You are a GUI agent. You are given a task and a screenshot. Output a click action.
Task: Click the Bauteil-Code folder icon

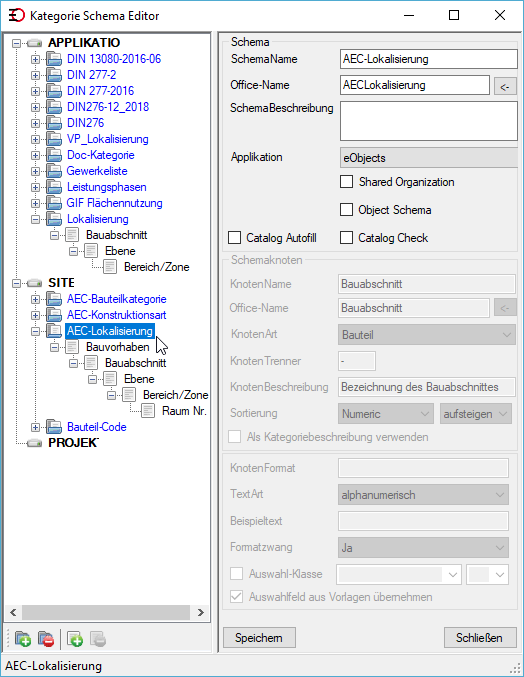click(x=54, y=427)
